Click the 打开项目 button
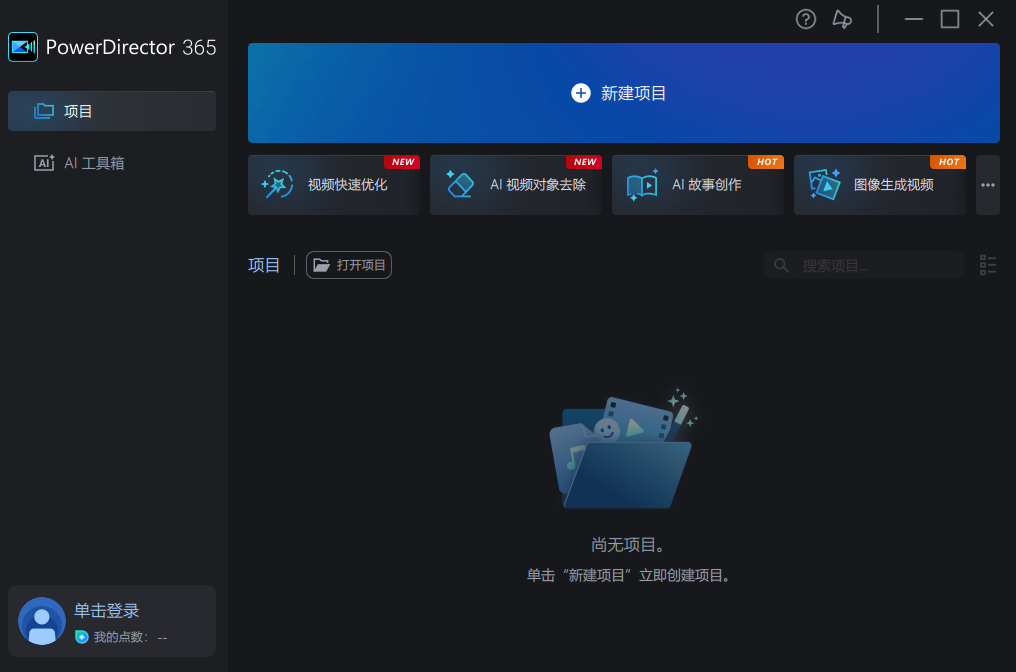Screen dimensions: 1016x672 pos(349,265)
